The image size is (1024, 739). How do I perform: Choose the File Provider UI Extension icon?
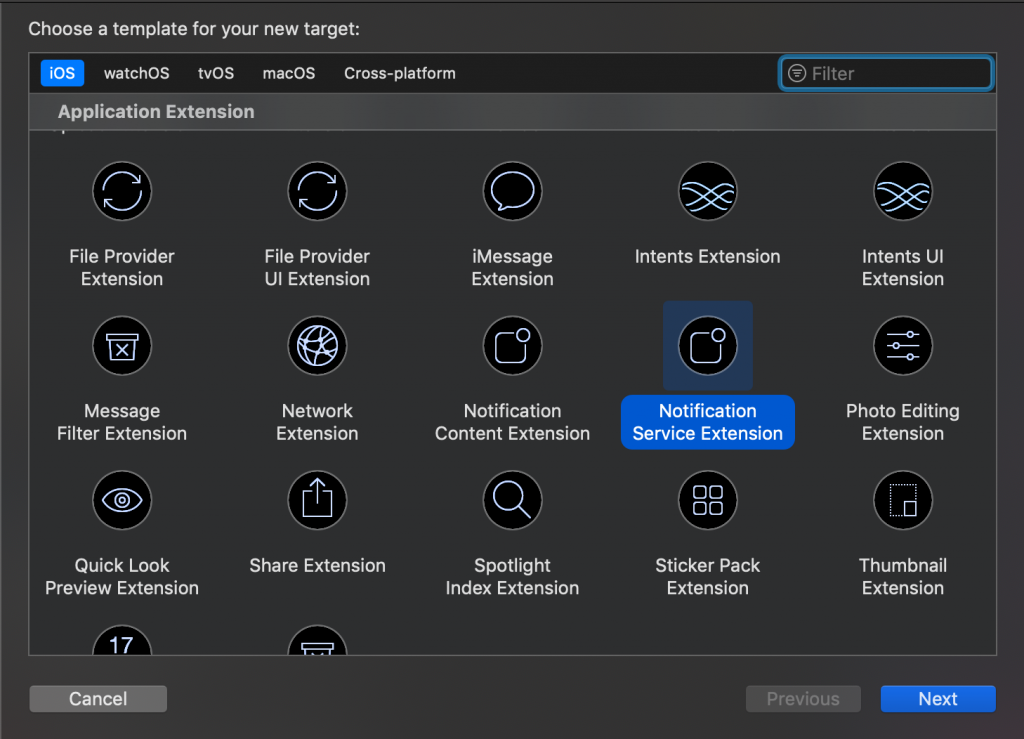pos(317,191)
